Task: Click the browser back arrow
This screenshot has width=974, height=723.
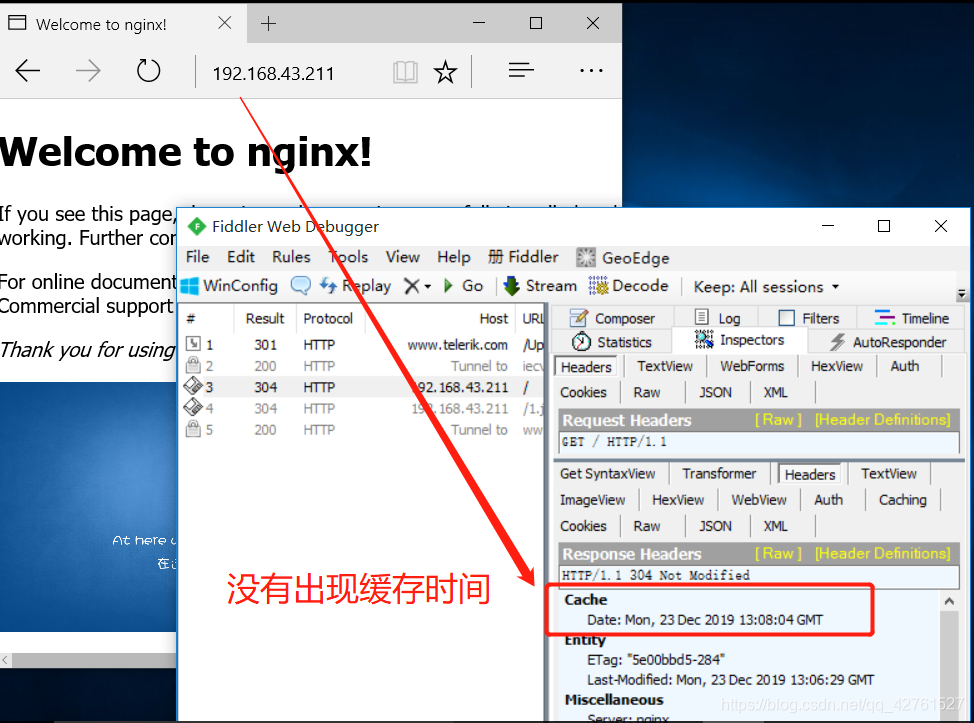Action: (28, 71)
